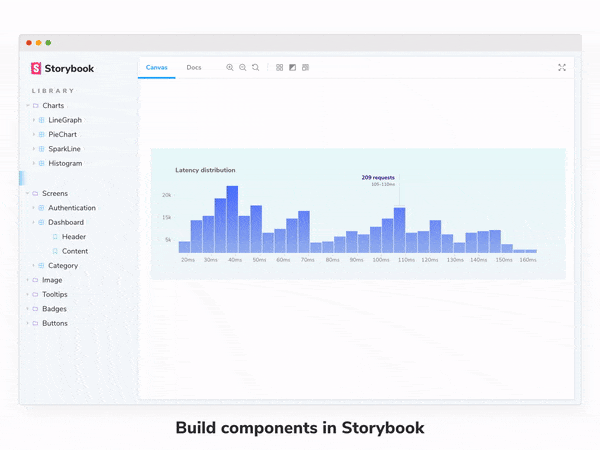Select the Badges folder label
Viewport: 600px width, 450px height.
coord(54,309)
